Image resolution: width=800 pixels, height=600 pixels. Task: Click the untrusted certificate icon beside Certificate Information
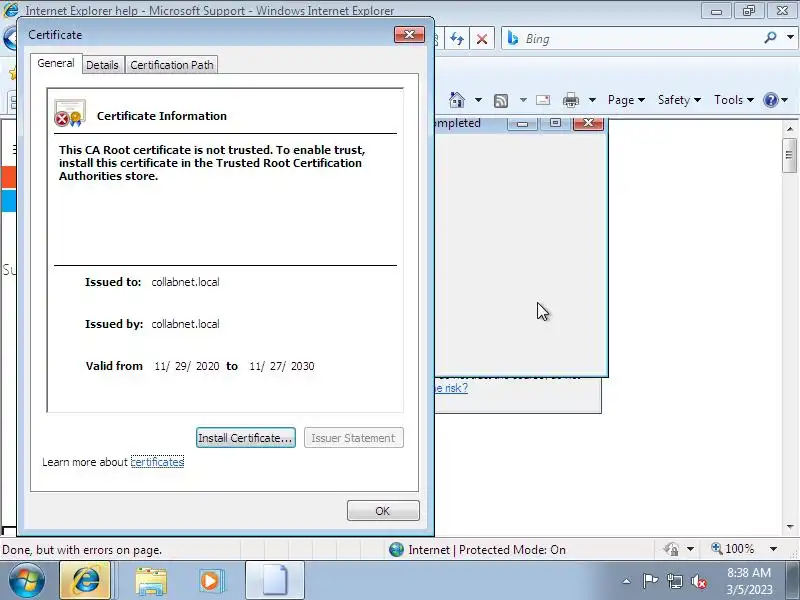pyautogui.click(x=70, y=113)
